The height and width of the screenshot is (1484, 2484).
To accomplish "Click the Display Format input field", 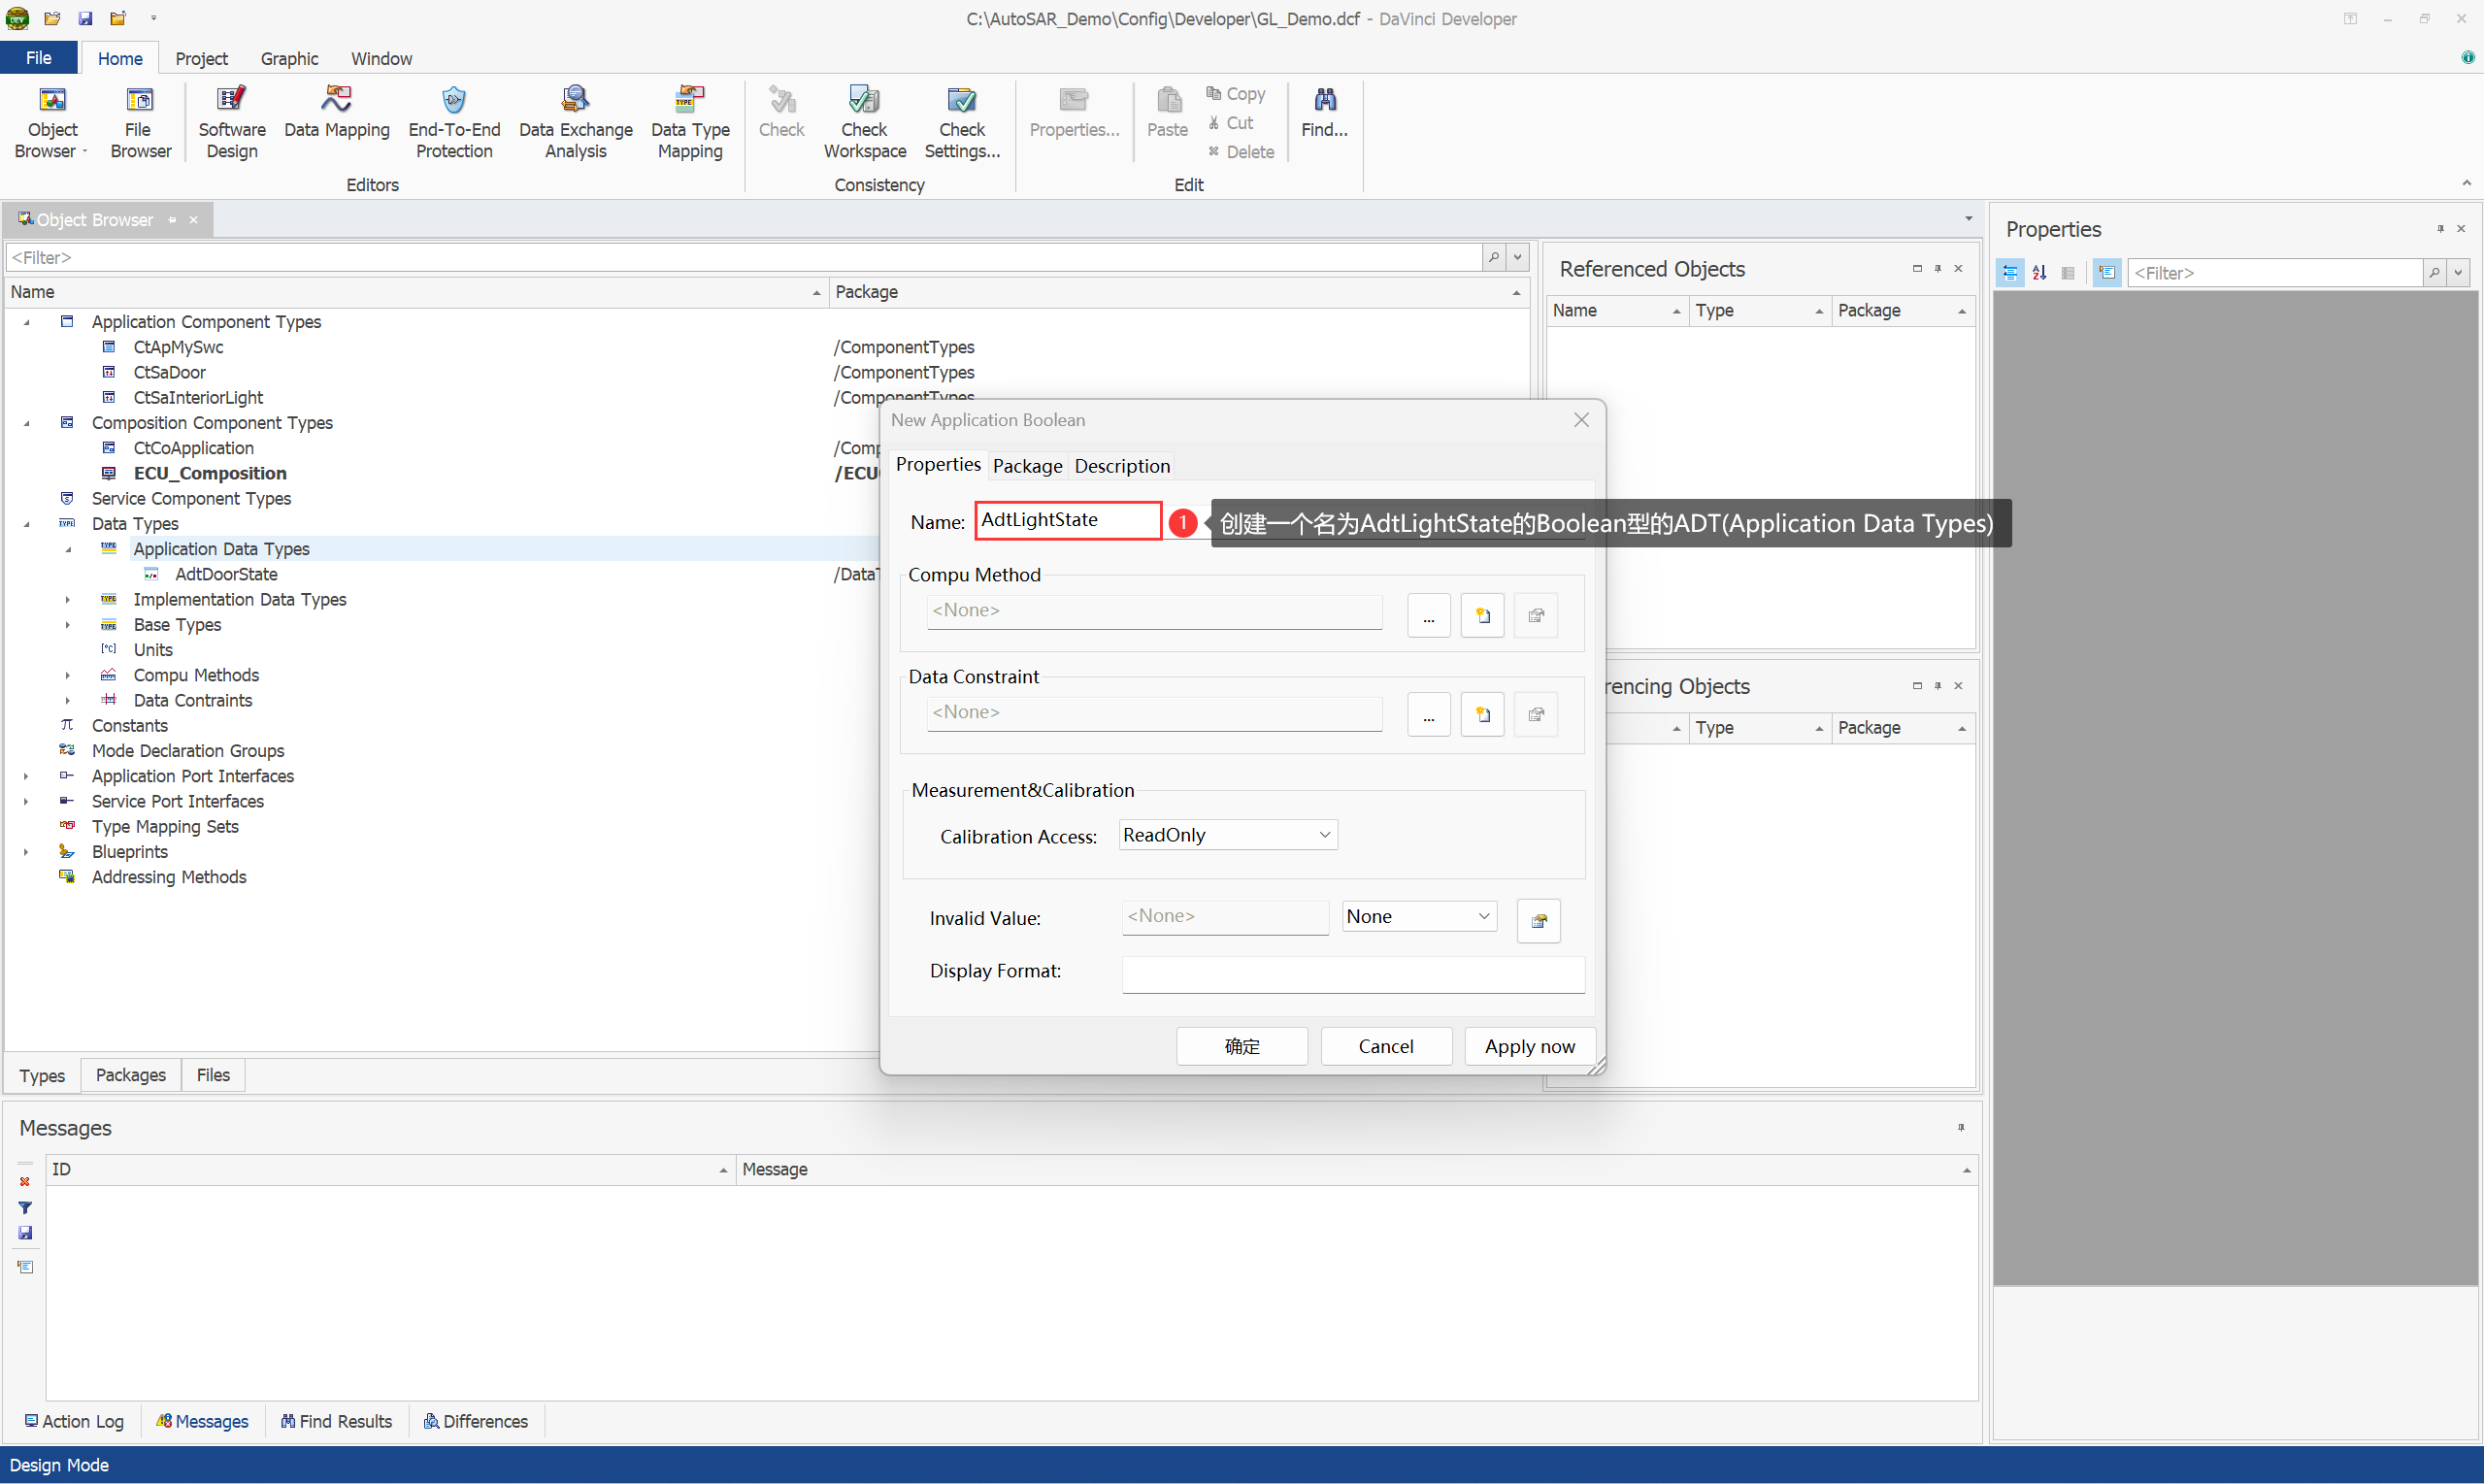I will 1352,974.
